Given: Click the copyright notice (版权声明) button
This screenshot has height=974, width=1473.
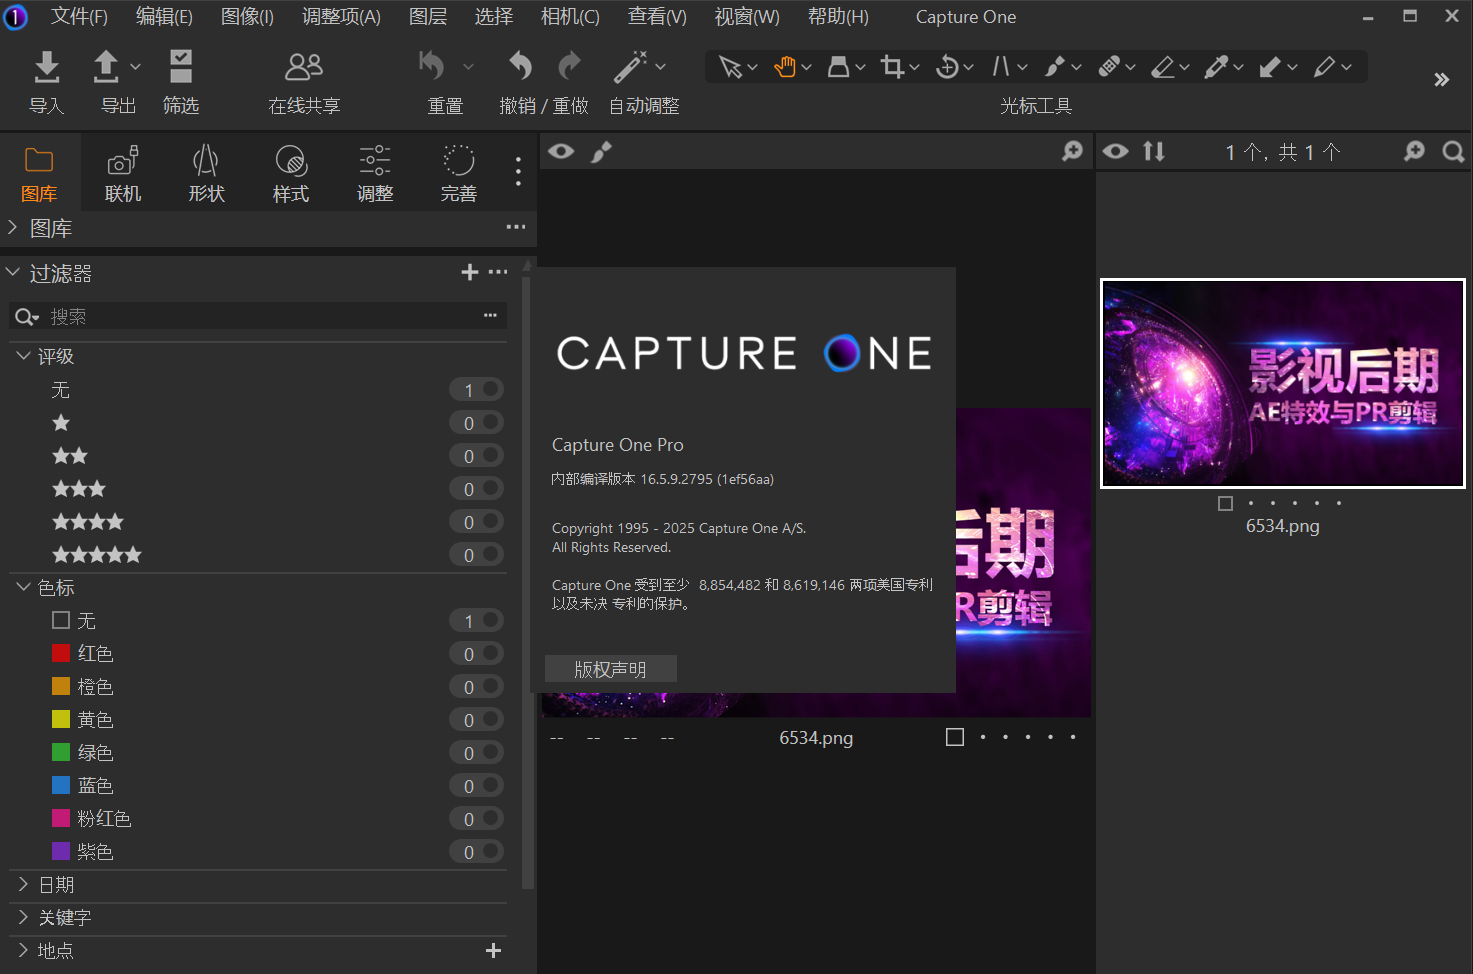Looking at the screenshot, I should pos(610,669).
